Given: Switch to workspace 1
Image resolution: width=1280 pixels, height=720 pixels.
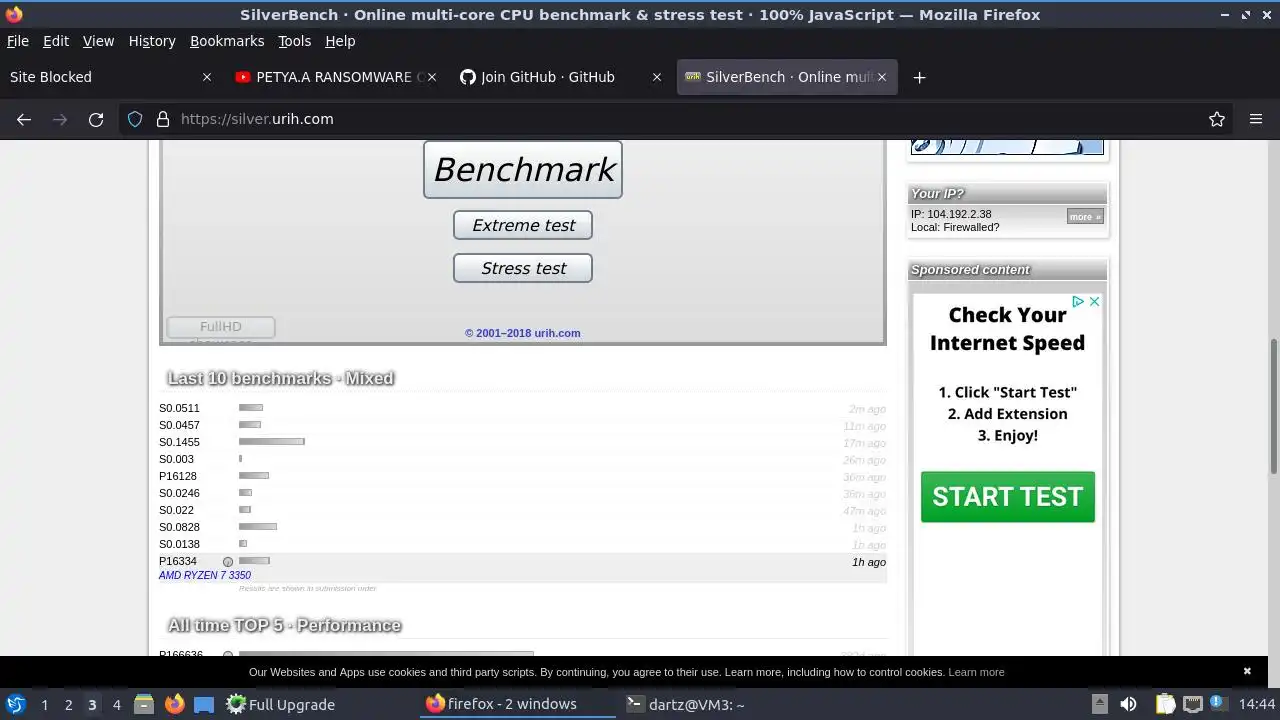Looking at the screenshot, I should pyautogui.click(x=44, y=704).
